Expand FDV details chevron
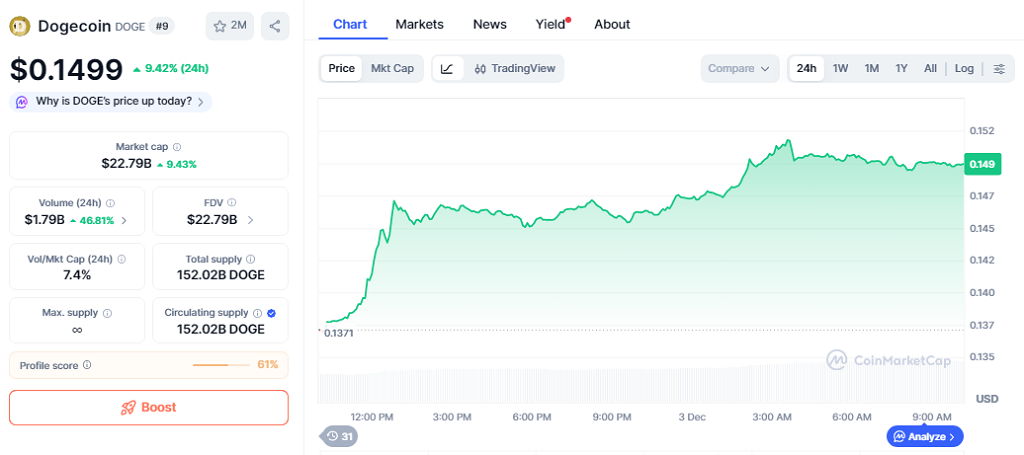 click(250, 221)
